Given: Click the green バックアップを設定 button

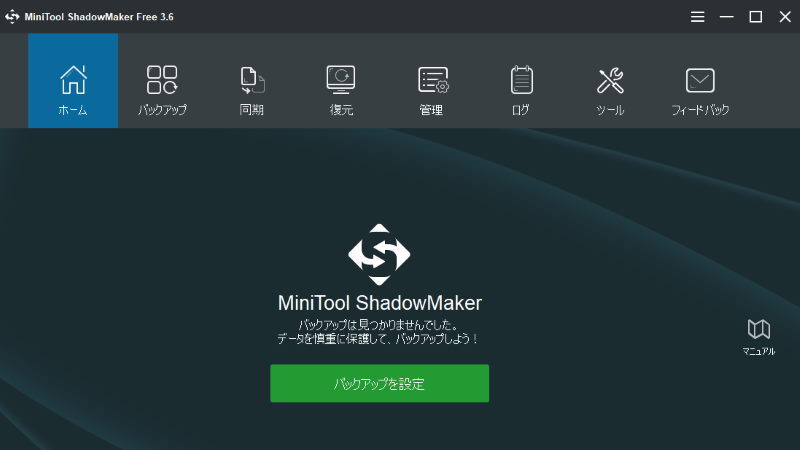Looking at the screenshot, I should (380, 383).
